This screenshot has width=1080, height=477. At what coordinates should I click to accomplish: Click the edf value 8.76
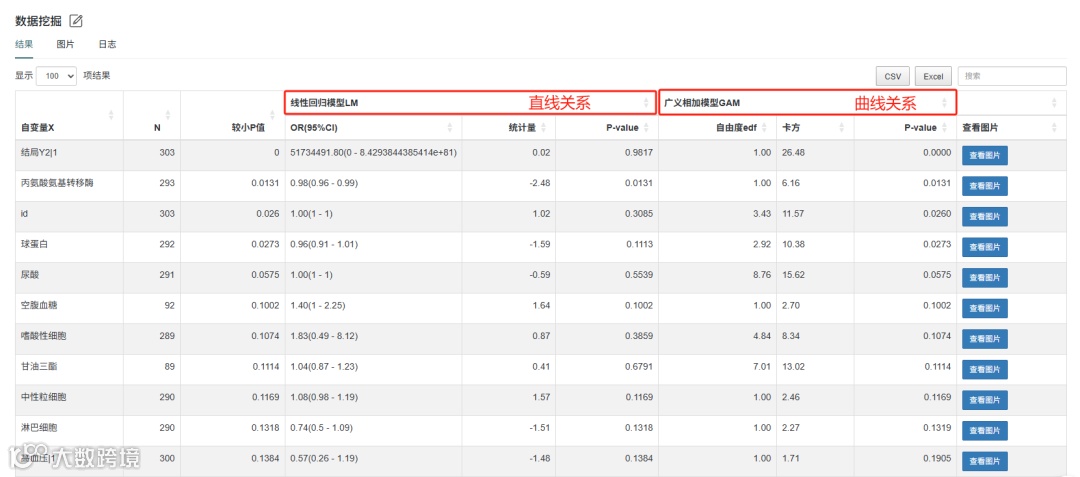click(762, 275)
